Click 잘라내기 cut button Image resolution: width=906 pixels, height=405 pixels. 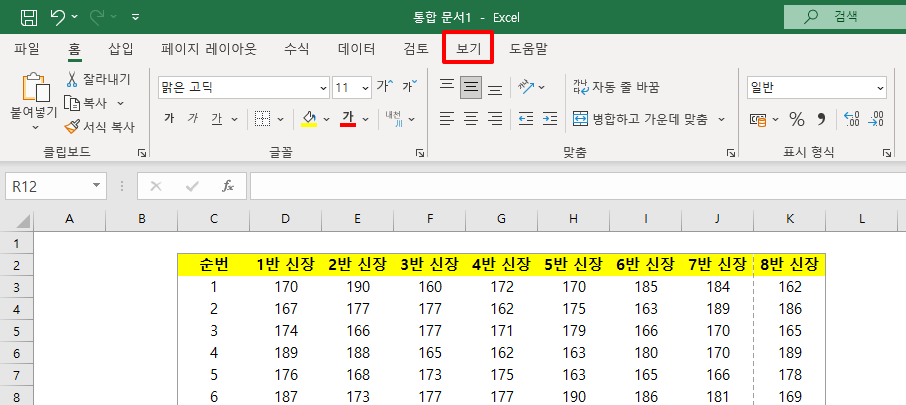tap(98, 79)
